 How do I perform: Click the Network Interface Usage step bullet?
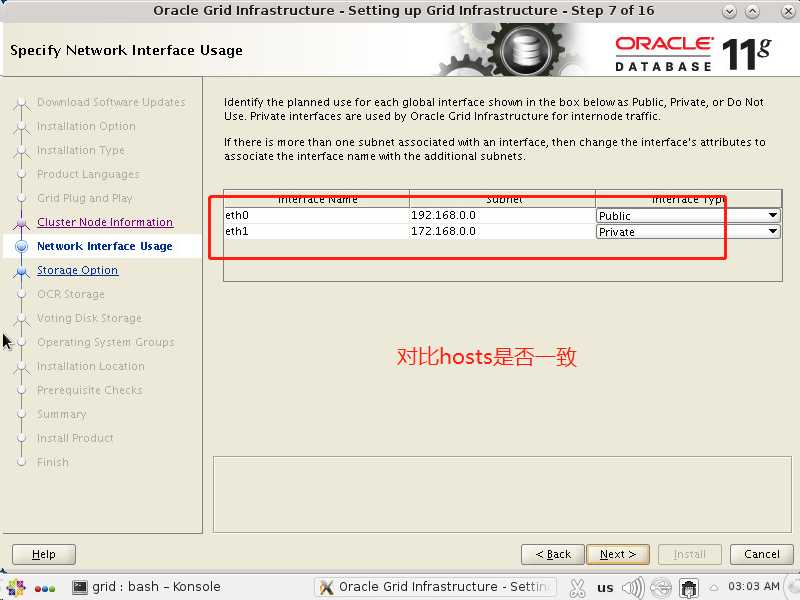tap(21, 246)
